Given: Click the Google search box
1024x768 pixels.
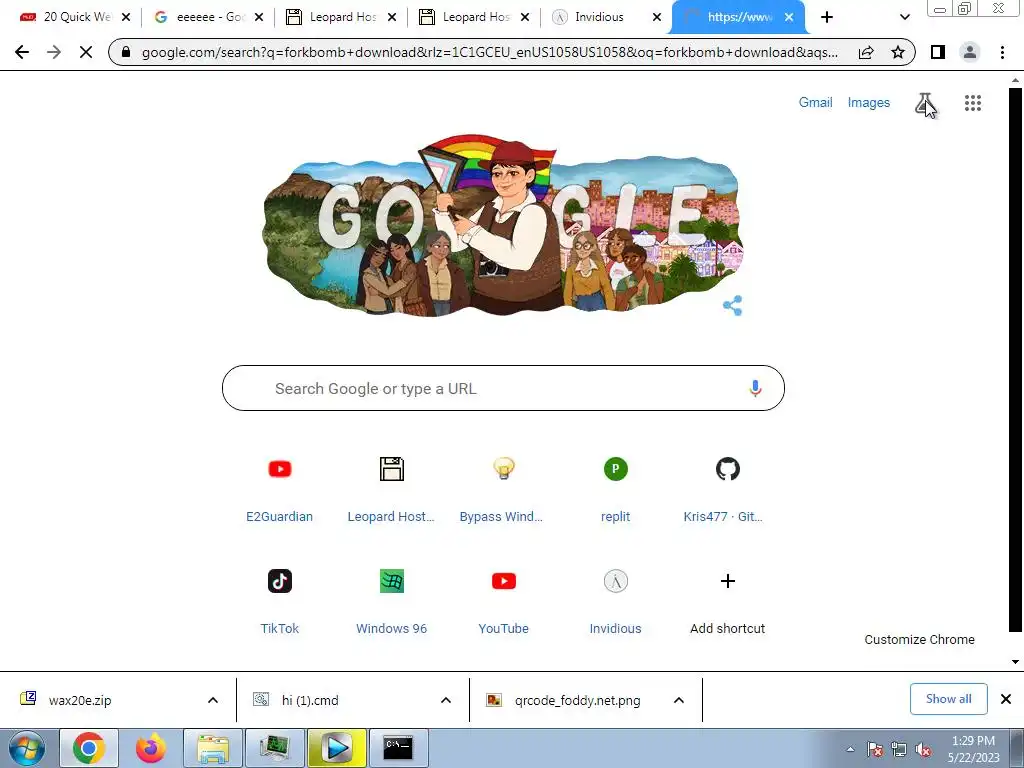Looking at the screenshot, I should tap(503, 389).
